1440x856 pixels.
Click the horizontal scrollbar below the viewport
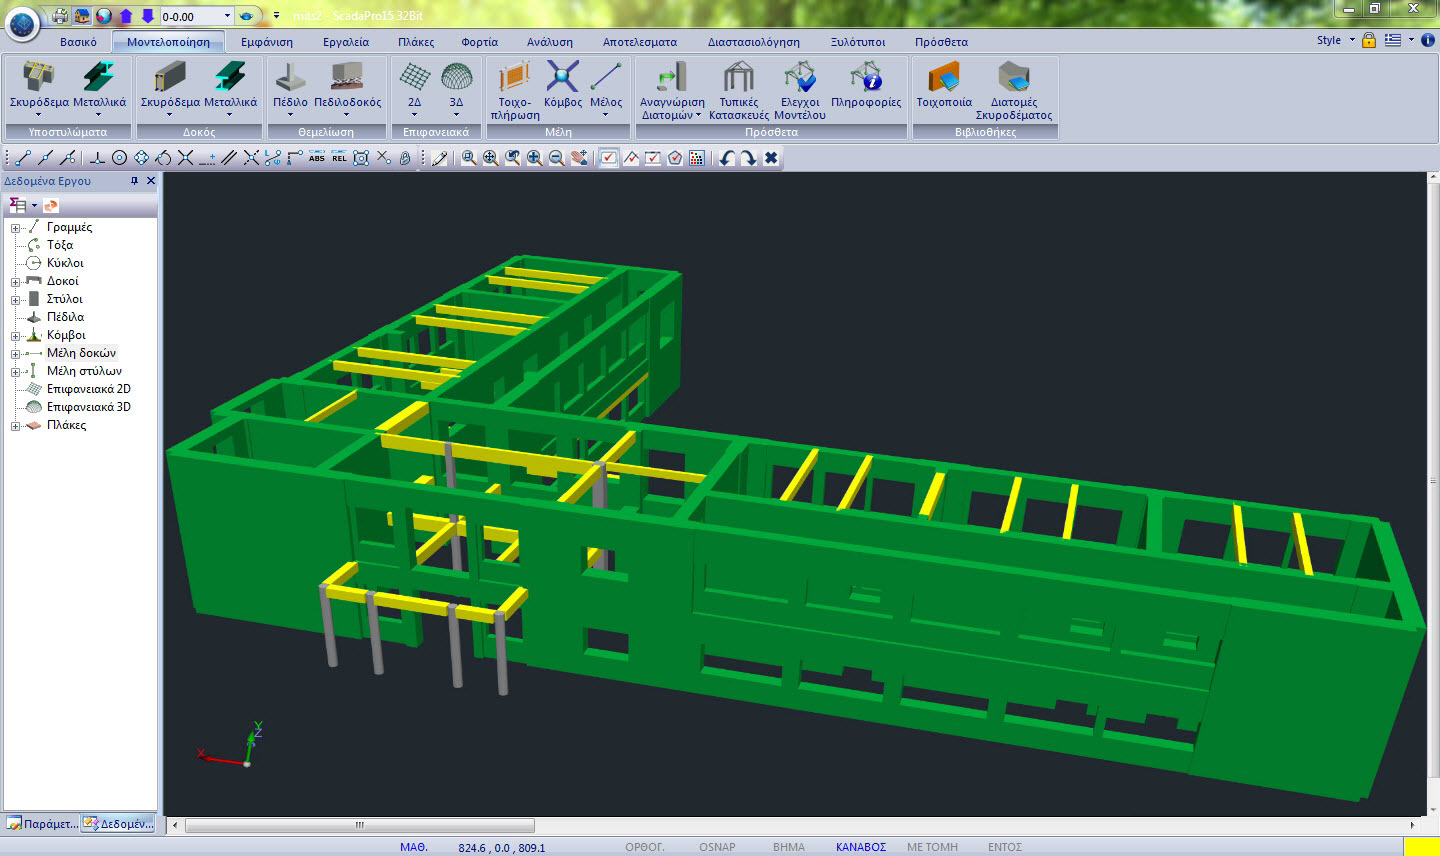[360, 825]
